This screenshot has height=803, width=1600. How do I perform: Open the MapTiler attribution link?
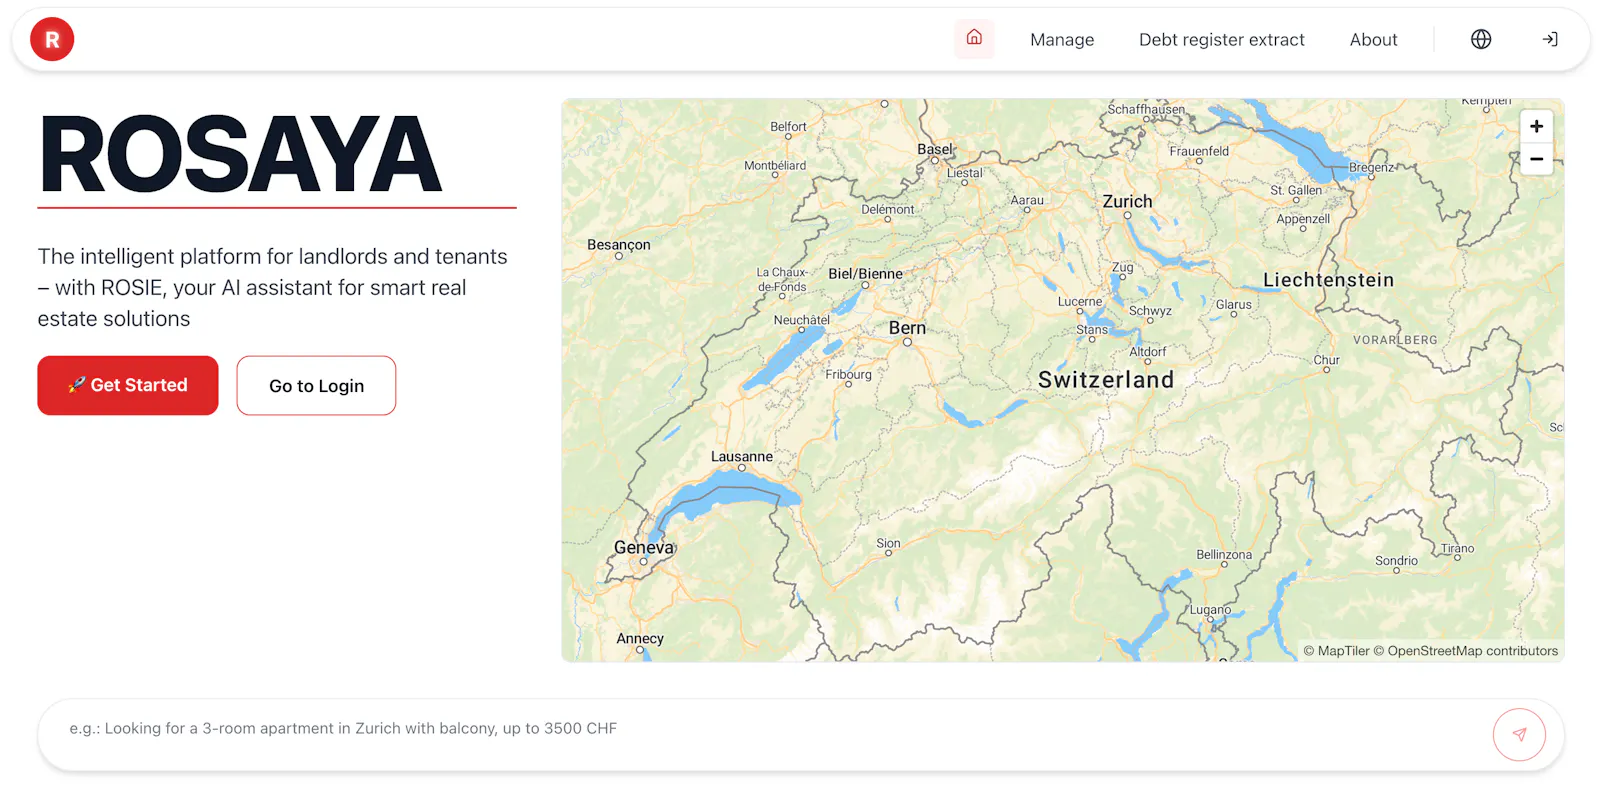tap(1336, 651)
